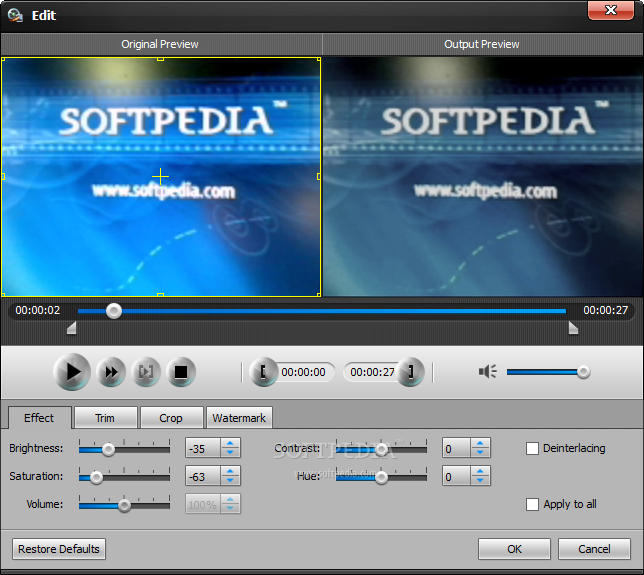
Task: Decrease Brightness with the down arrow
Action: coord(230,452)
